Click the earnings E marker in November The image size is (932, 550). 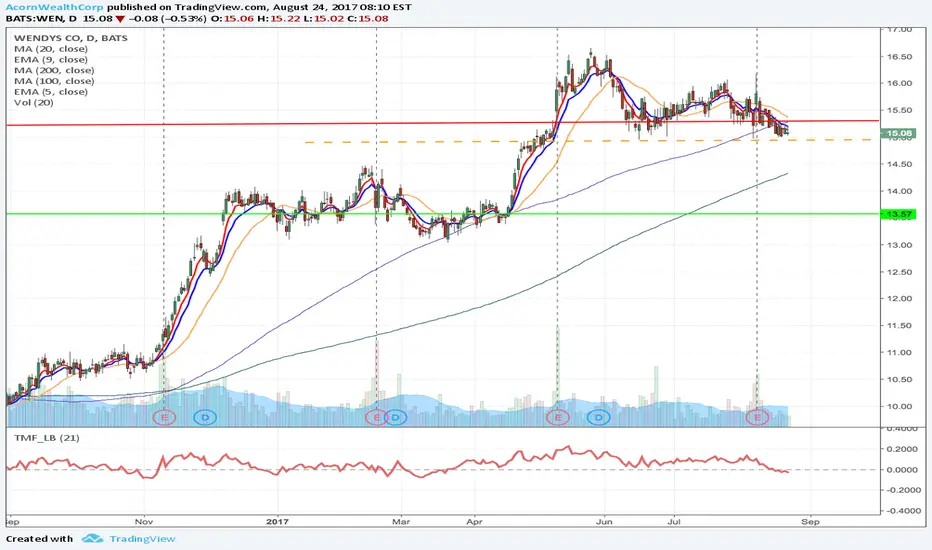[165, 417]
